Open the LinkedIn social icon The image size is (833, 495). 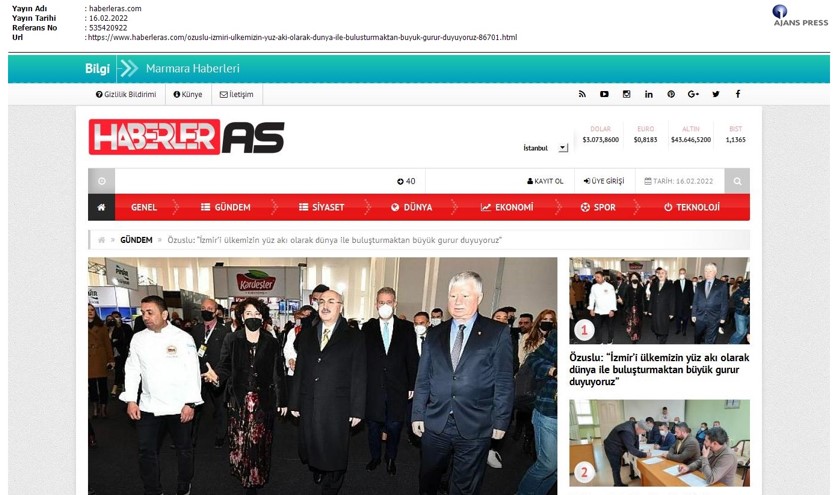649,94
